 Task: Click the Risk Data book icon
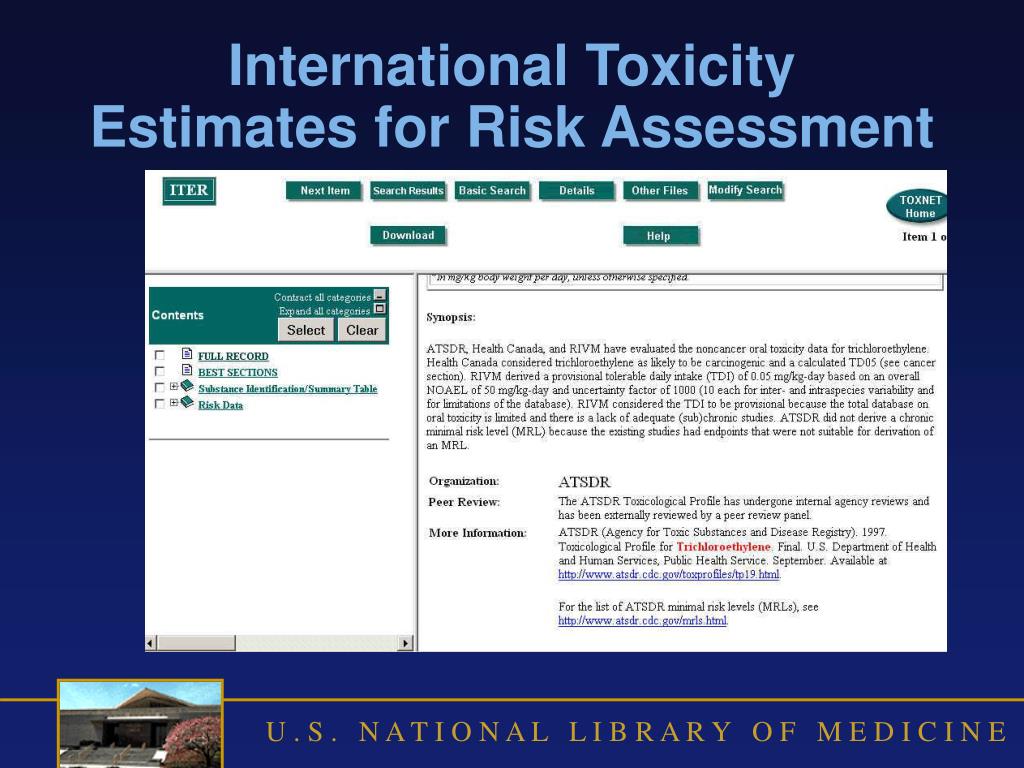click(x=187, y=402)
